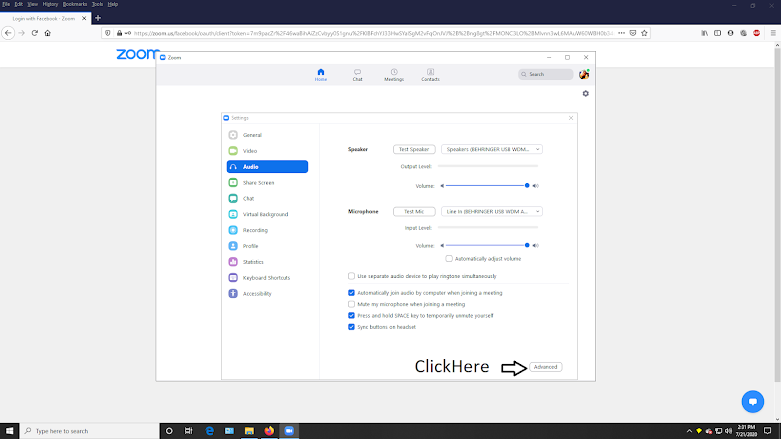Screen dimensions: 781x439
Task: Open Firefox History menu
Action: tap(50, 4)
